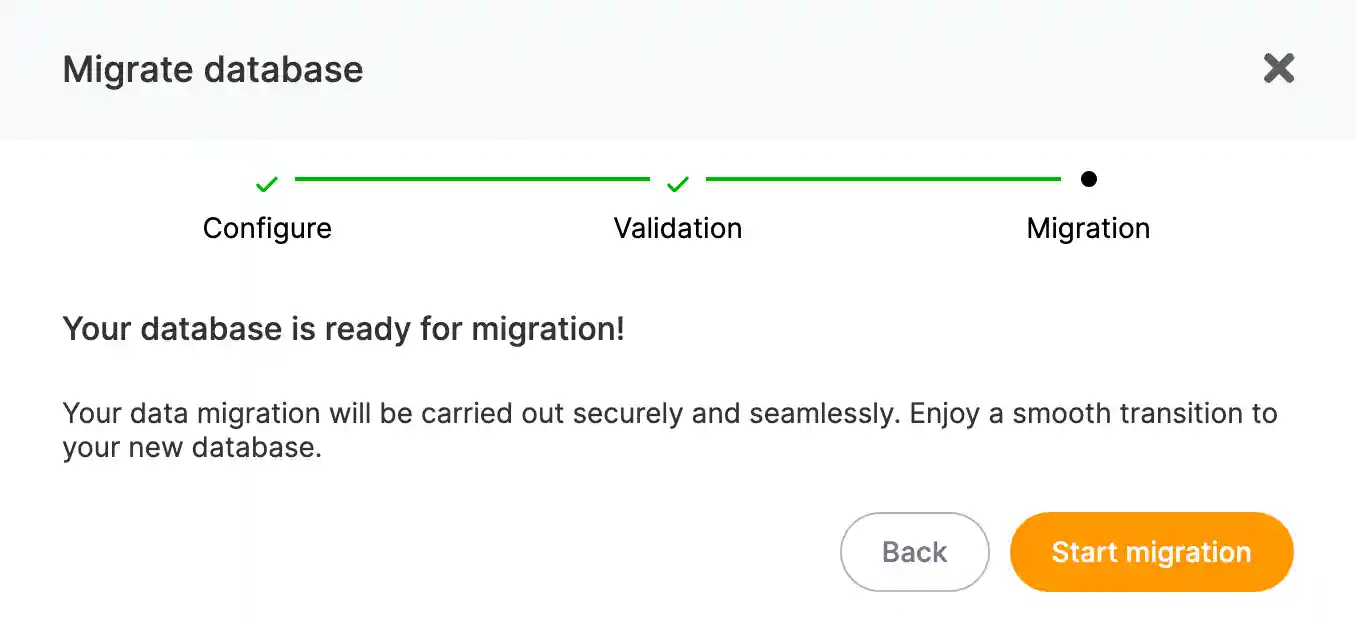Click the progress line between Configure and Validation

pyautogui.click(x=470, y=180)
